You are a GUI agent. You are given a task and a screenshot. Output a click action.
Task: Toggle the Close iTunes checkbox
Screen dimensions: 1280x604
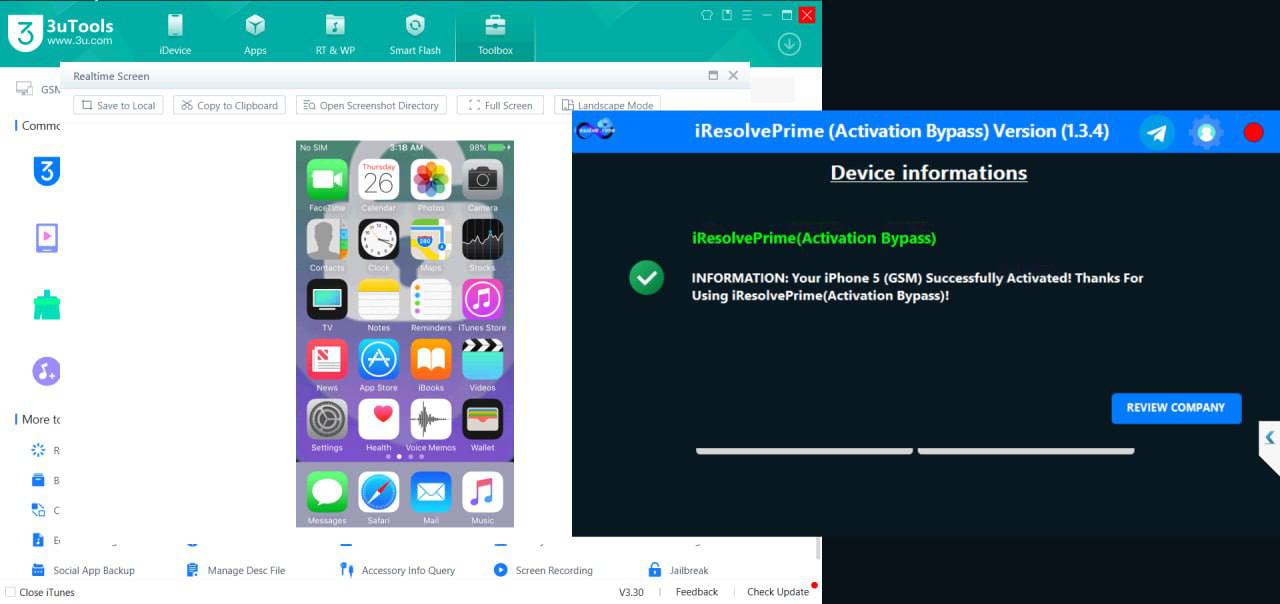click(x=11, y=592)
